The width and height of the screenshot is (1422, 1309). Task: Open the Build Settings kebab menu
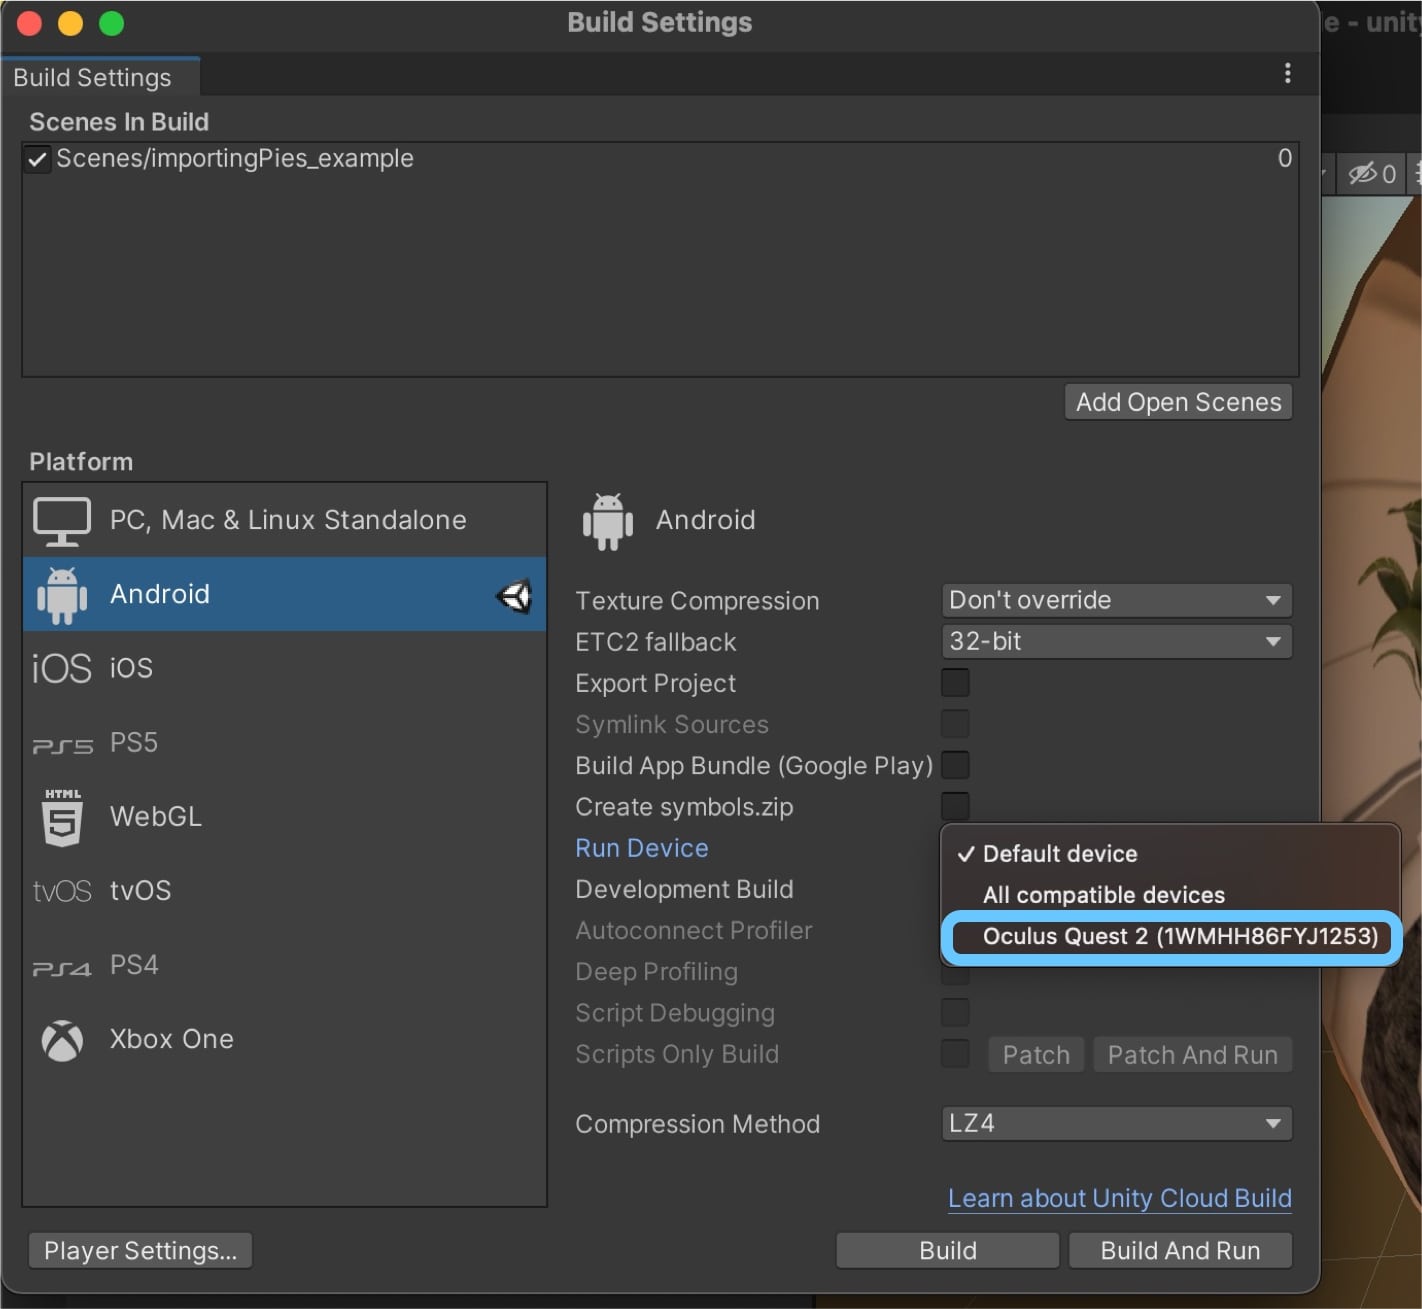(x=1287, y=73)
